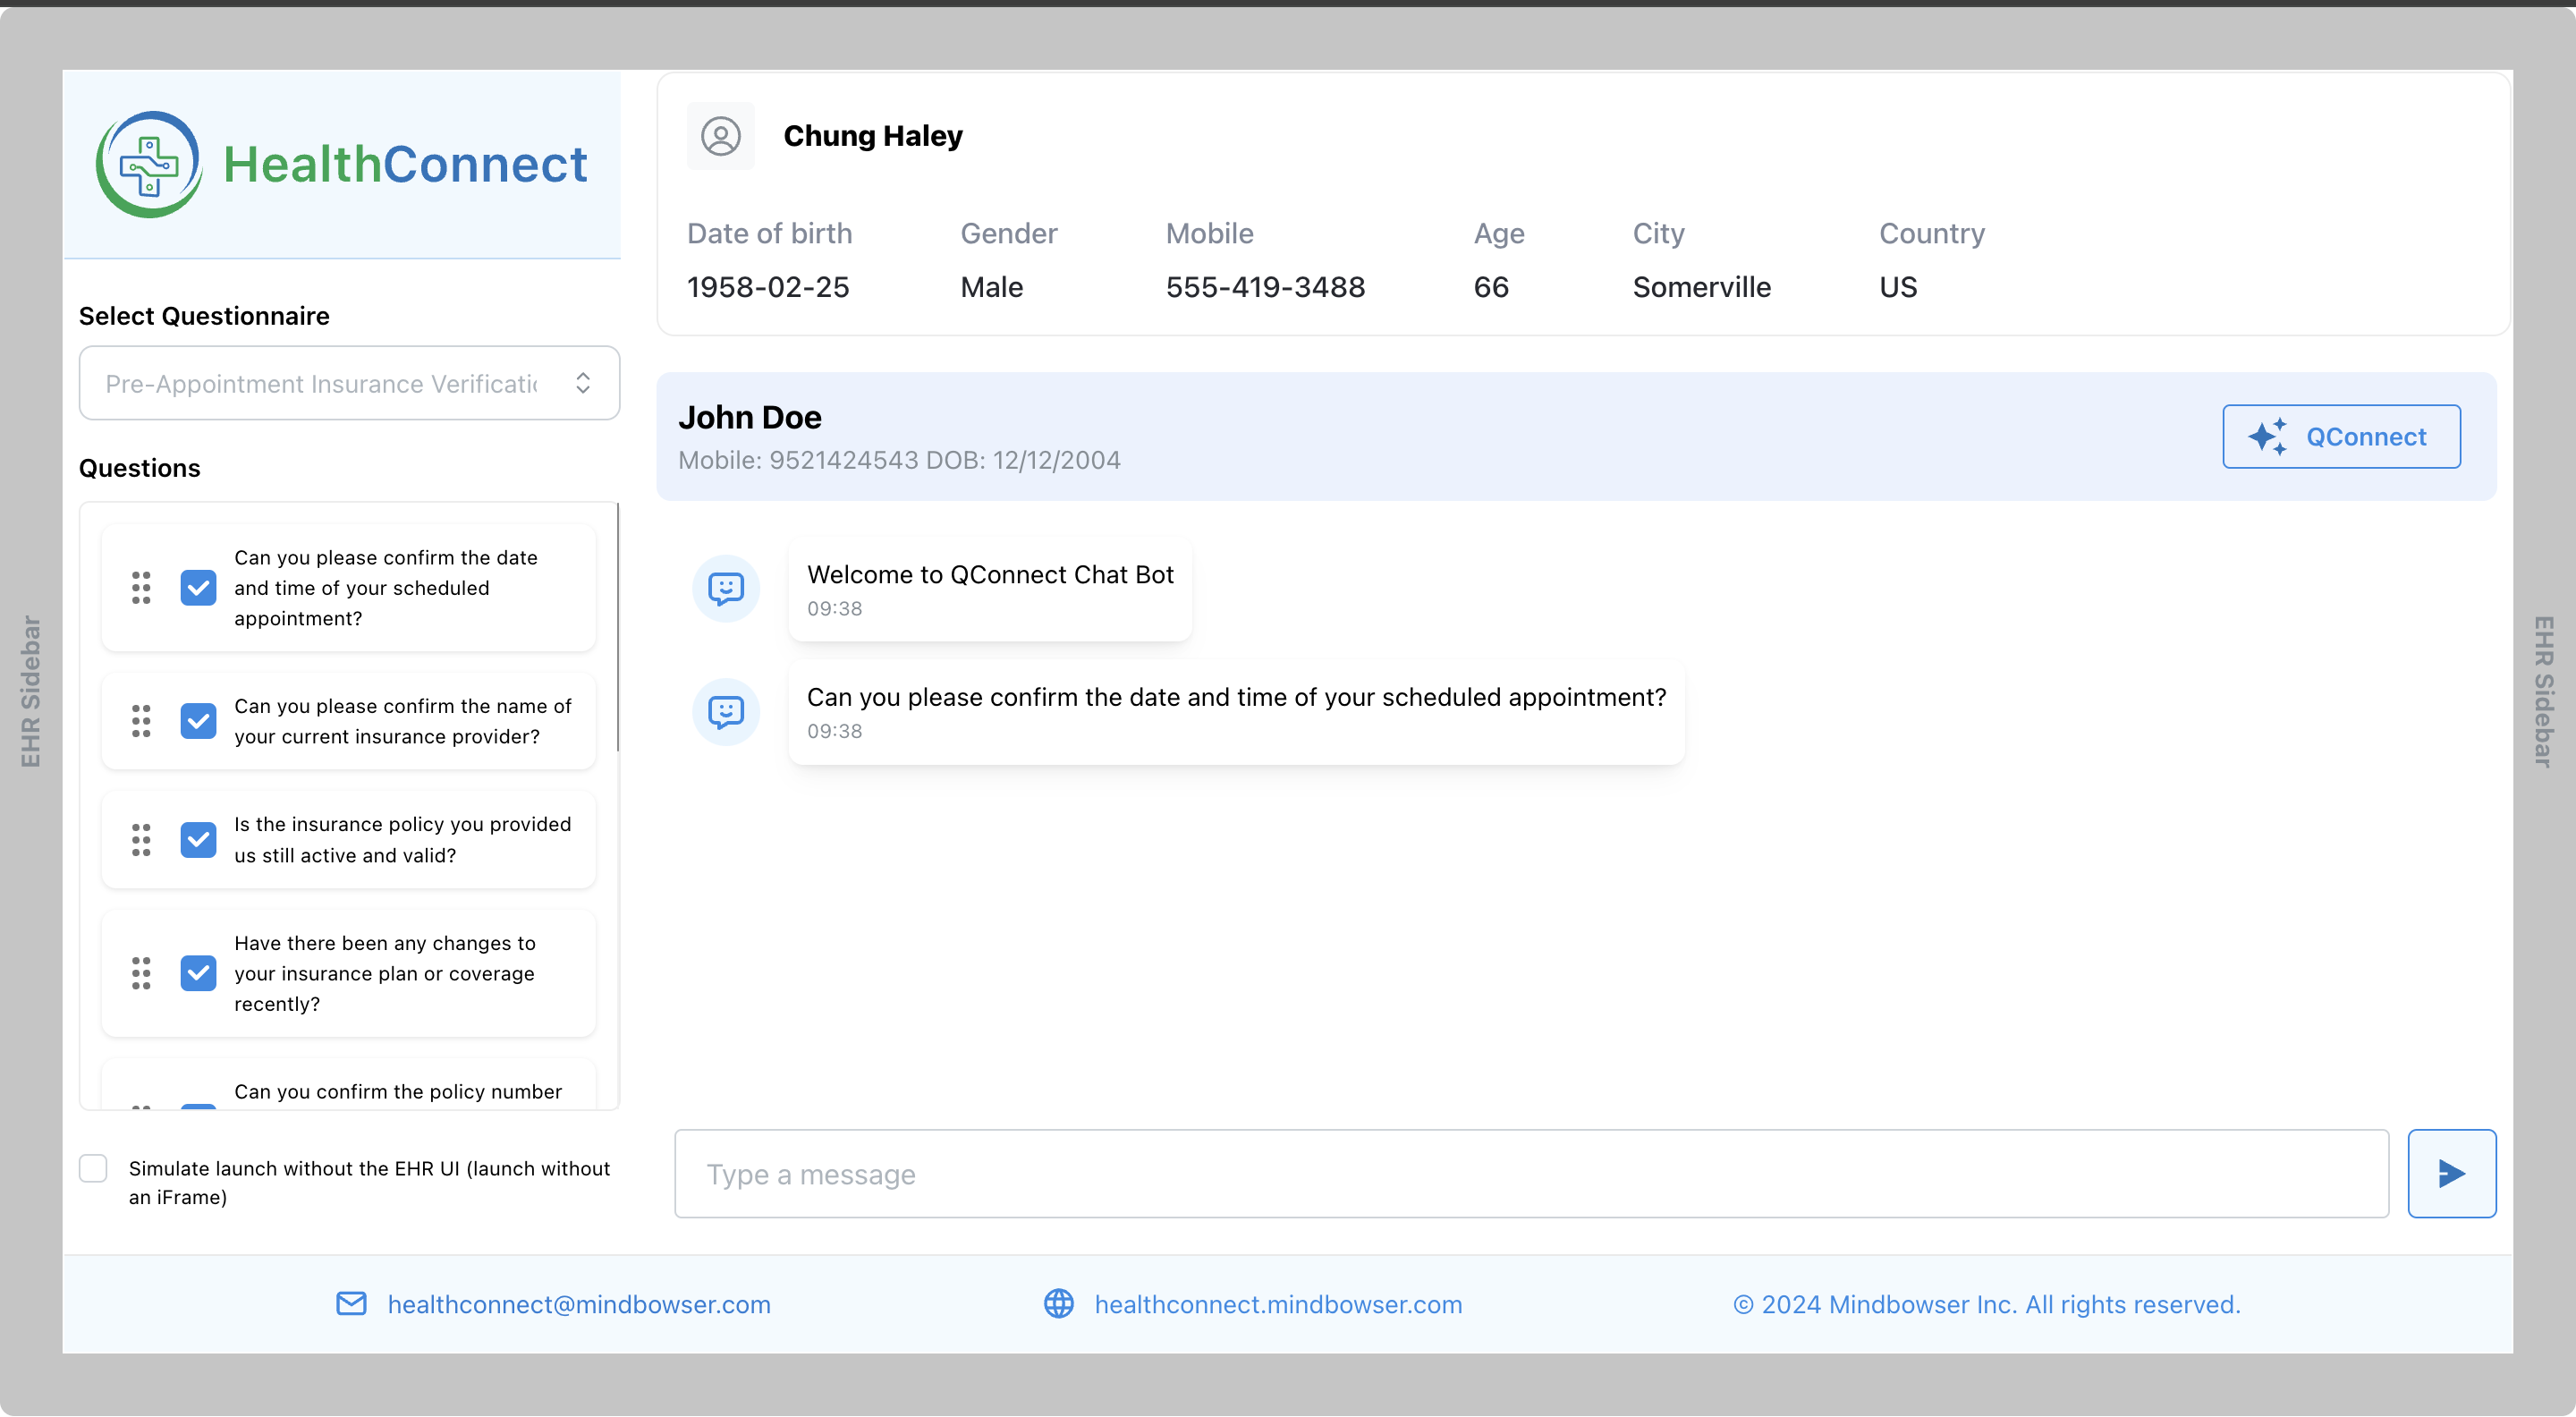Click the copyright 2024 Mindbowser Inc. text
2576x1417 pixels.
[x=1986, y=1305]
